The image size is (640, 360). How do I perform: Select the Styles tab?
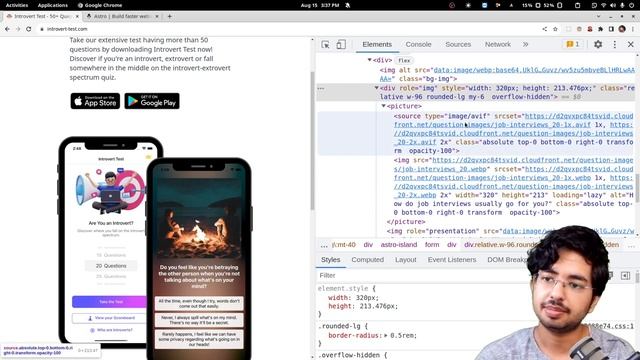click(x=331, y=260)
